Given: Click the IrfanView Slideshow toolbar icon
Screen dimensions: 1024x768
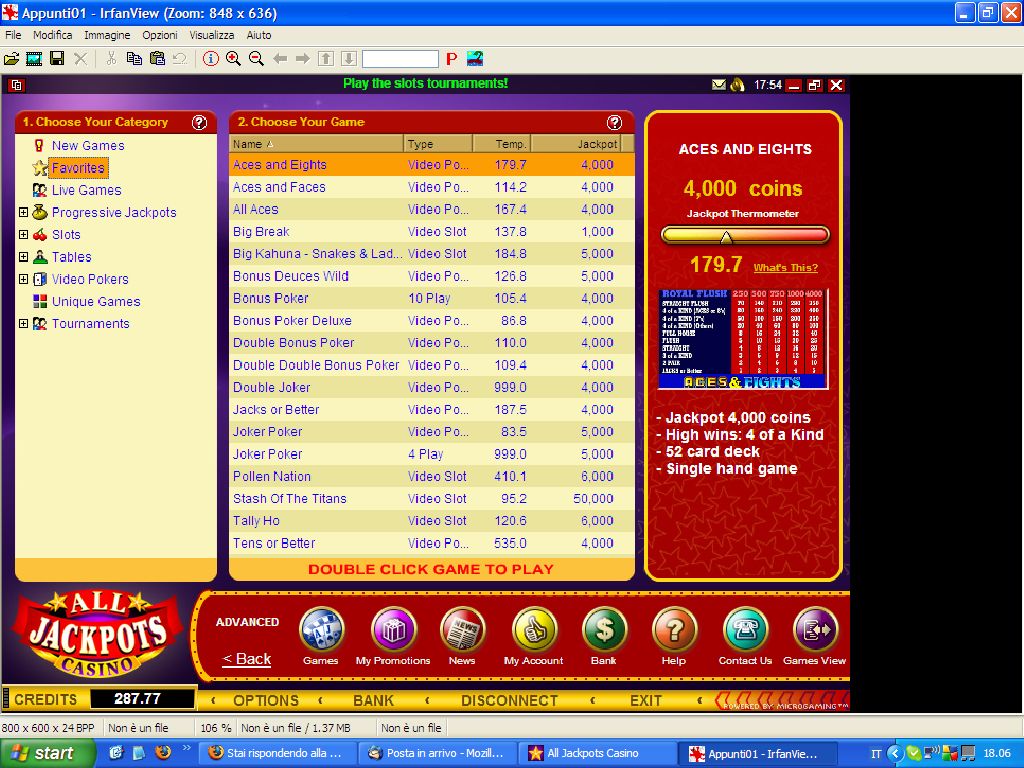Looking at the screenshot, I should [34, 59].
